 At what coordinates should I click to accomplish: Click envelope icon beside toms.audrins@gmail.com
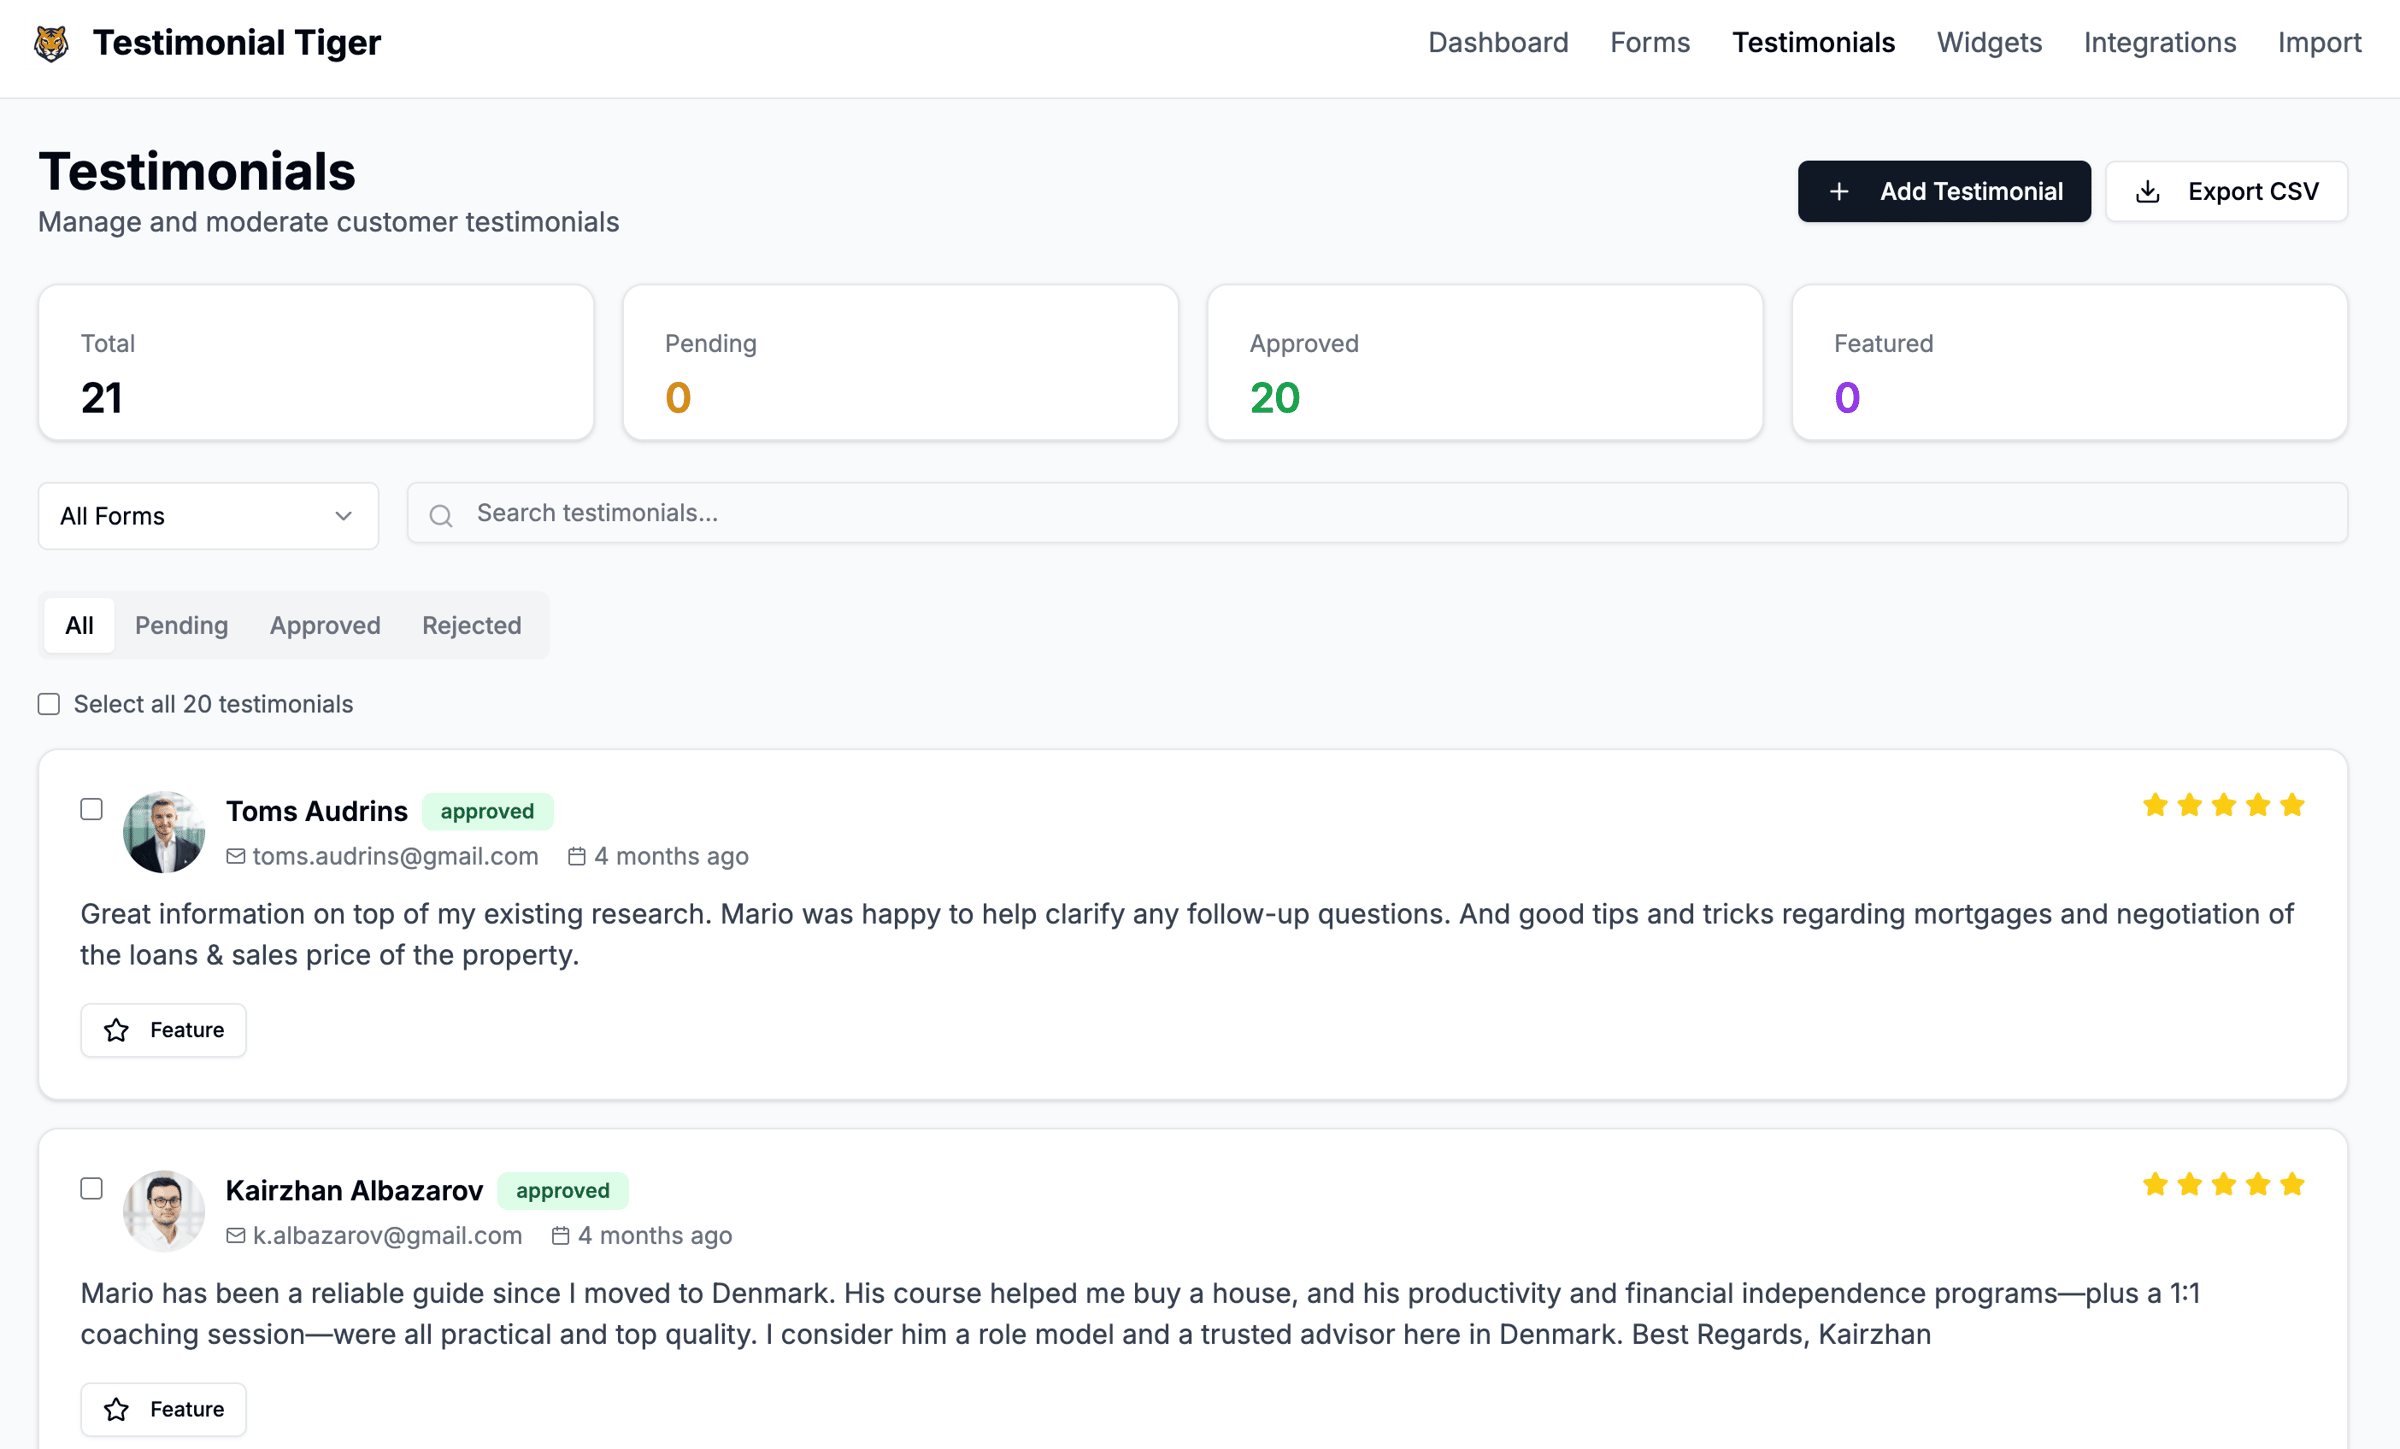pyautogui.click(x=236, y=856)
